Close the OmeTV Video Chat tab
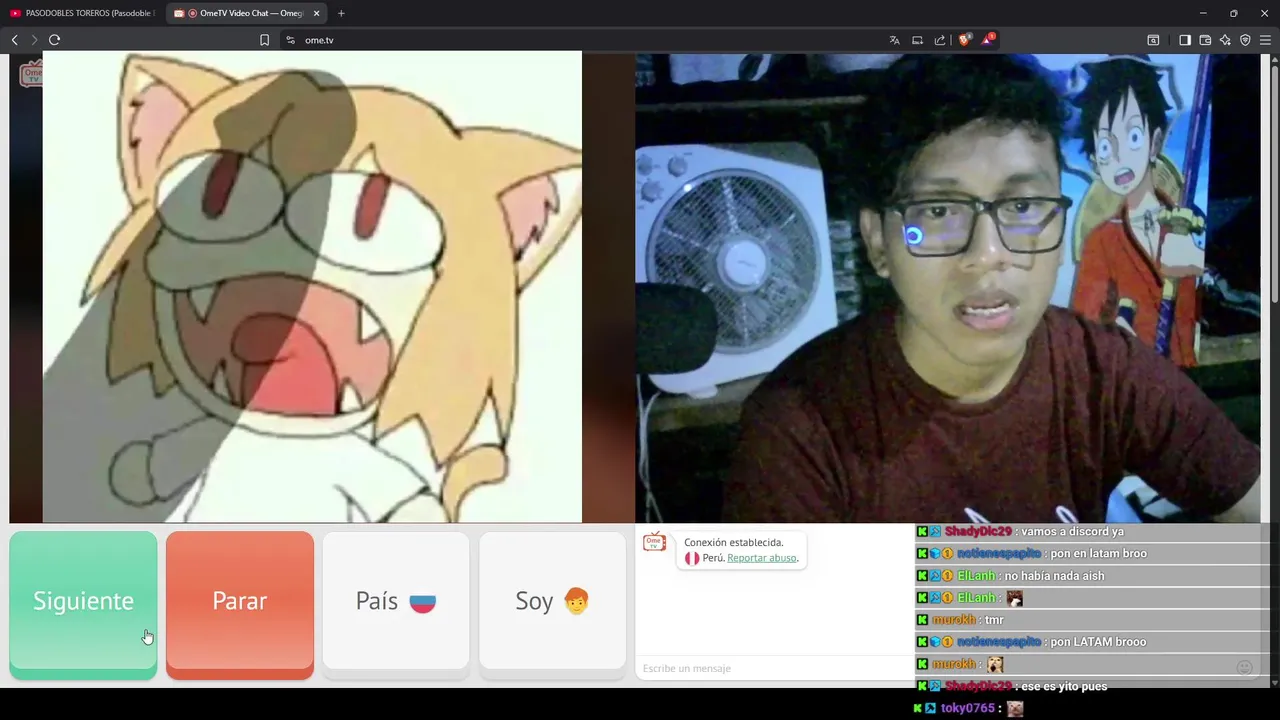 (x=316, y=13)
